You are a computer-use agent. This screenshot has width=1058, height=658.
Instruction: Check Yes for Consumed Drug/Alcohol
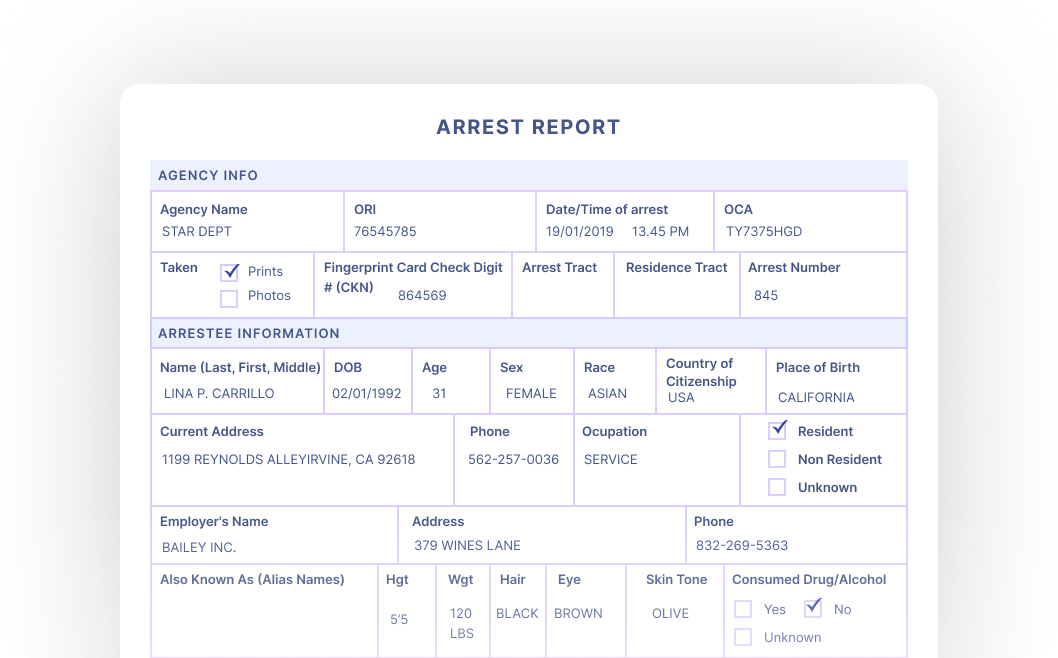743,609
